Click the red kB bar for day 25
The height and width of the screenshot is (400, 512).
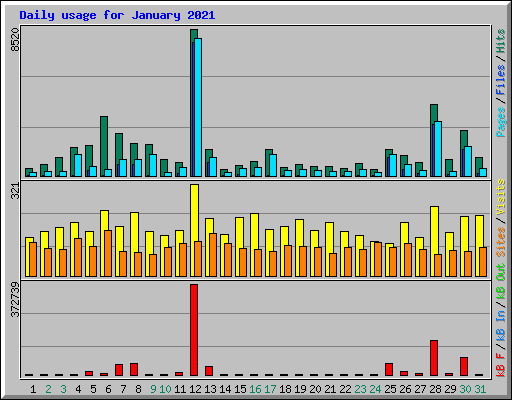389,370
